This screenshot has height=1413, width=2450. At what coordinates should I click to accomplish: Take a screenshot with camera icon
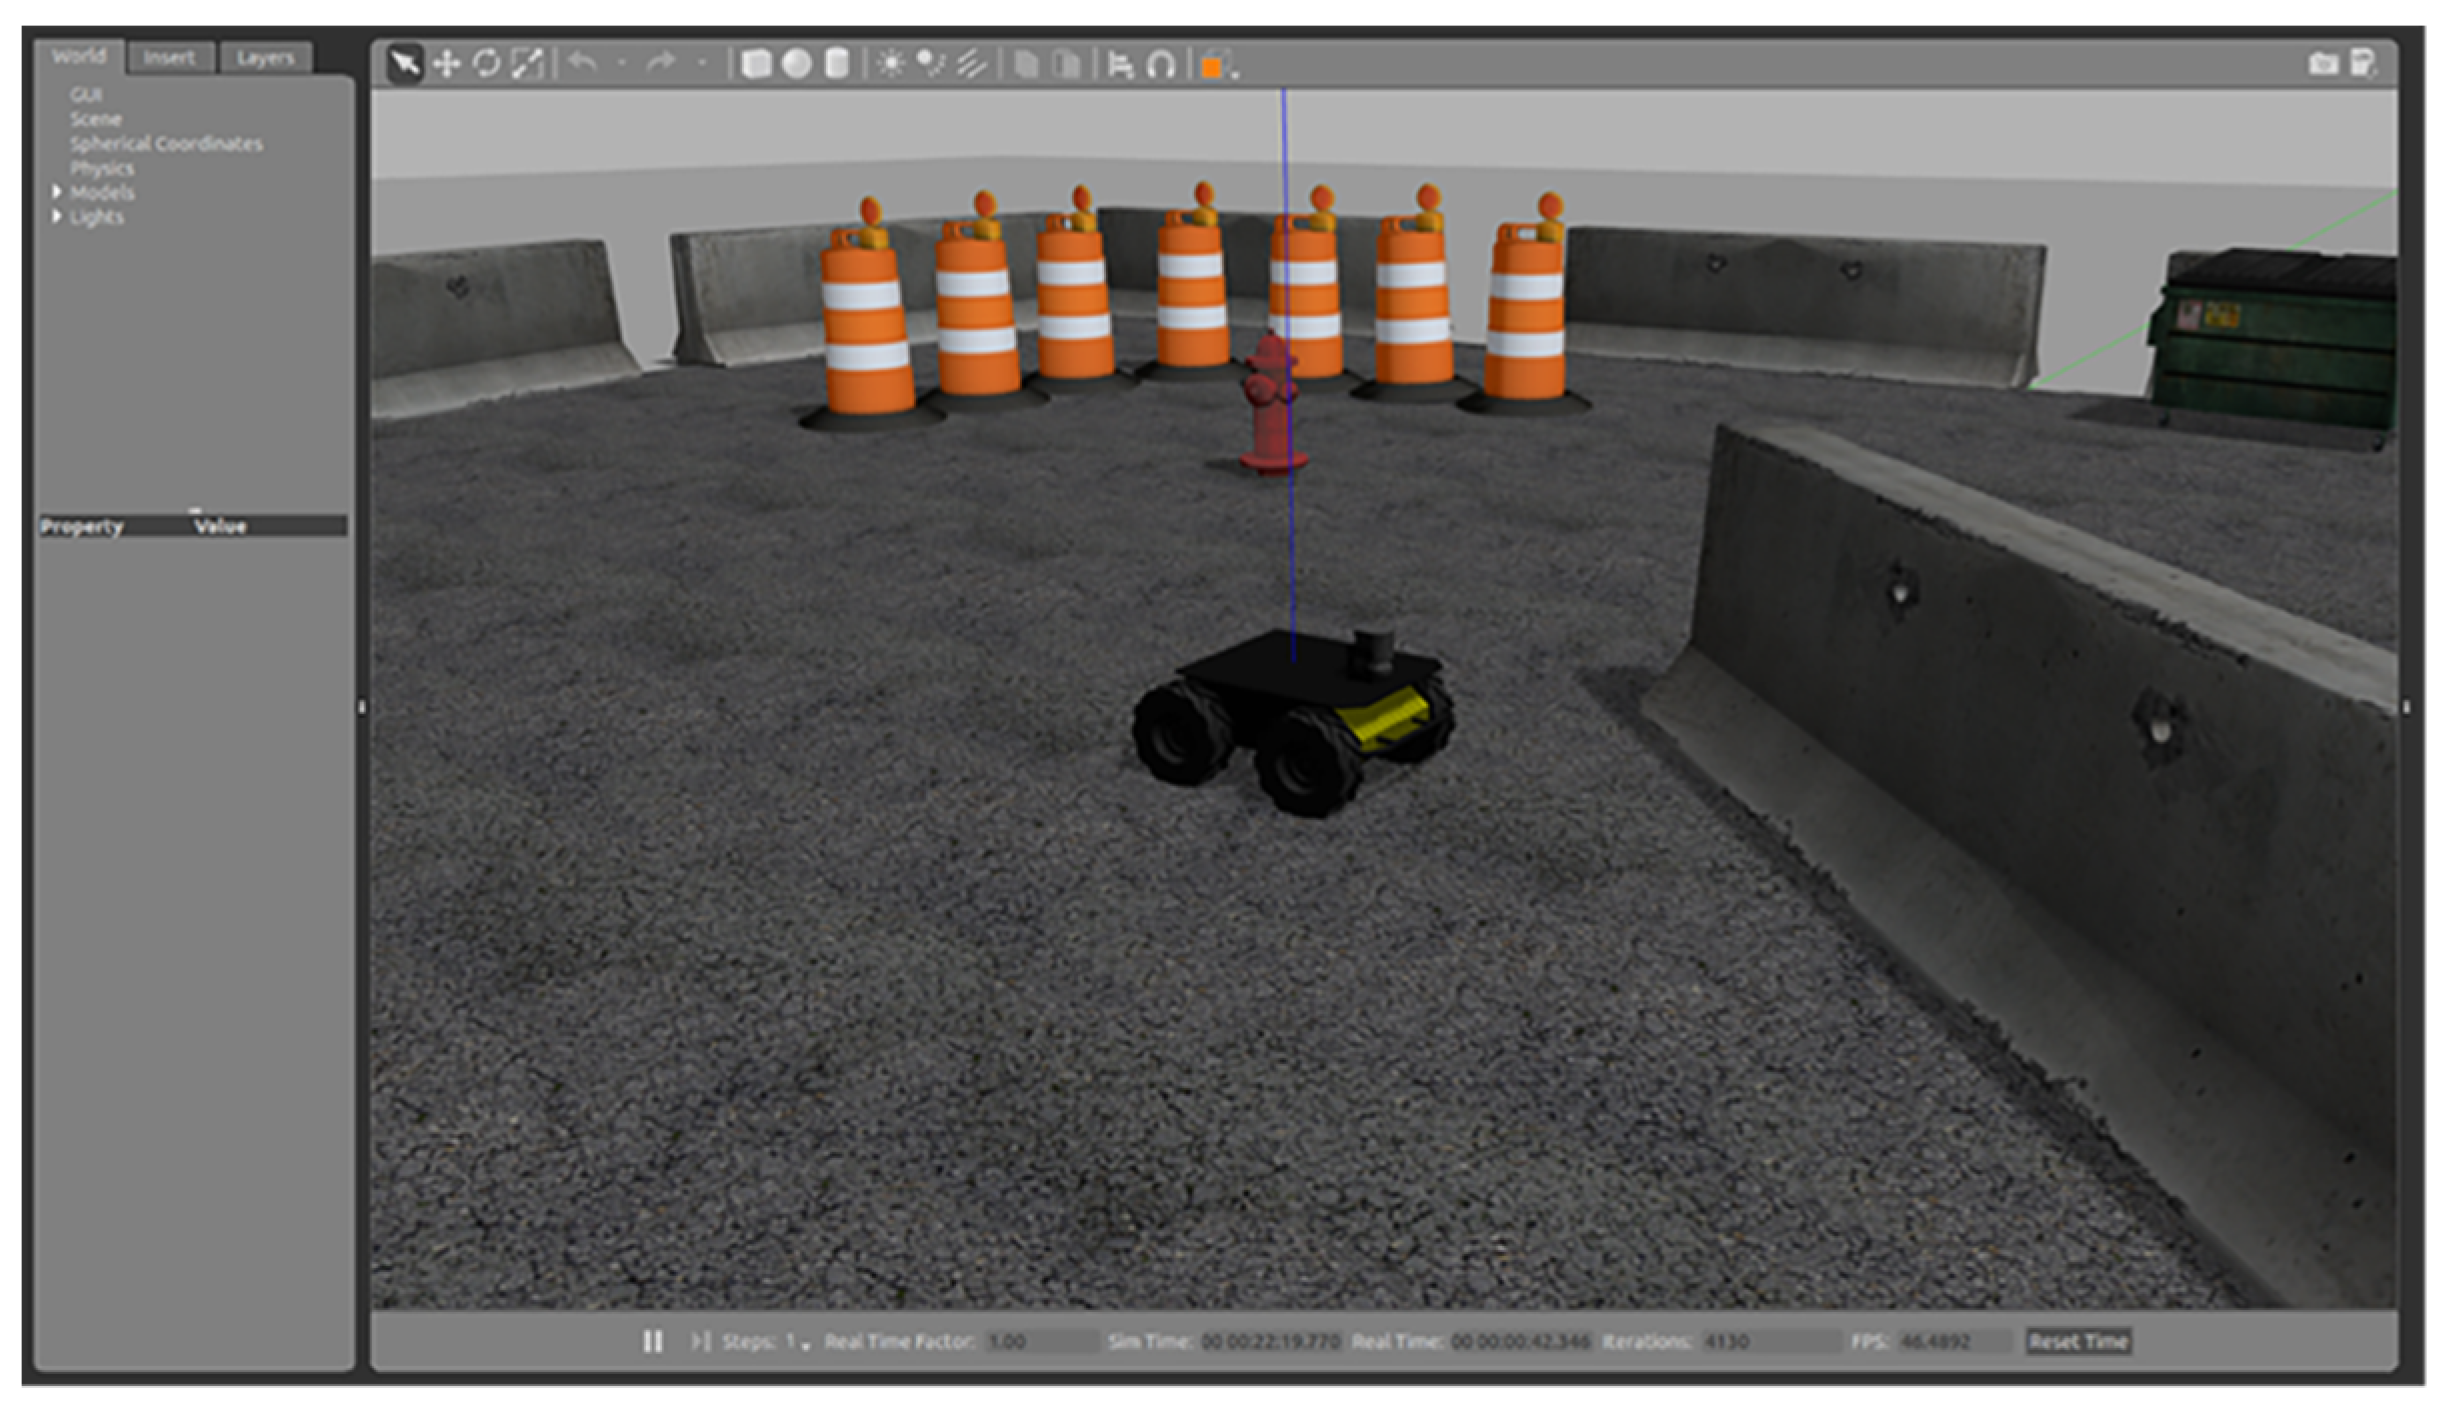pos(2322,65)
